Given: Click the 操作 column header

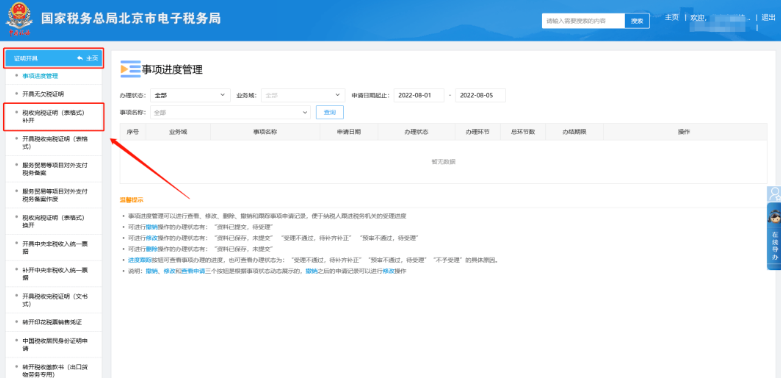Looking at the screenshot, I should point(684,132).
